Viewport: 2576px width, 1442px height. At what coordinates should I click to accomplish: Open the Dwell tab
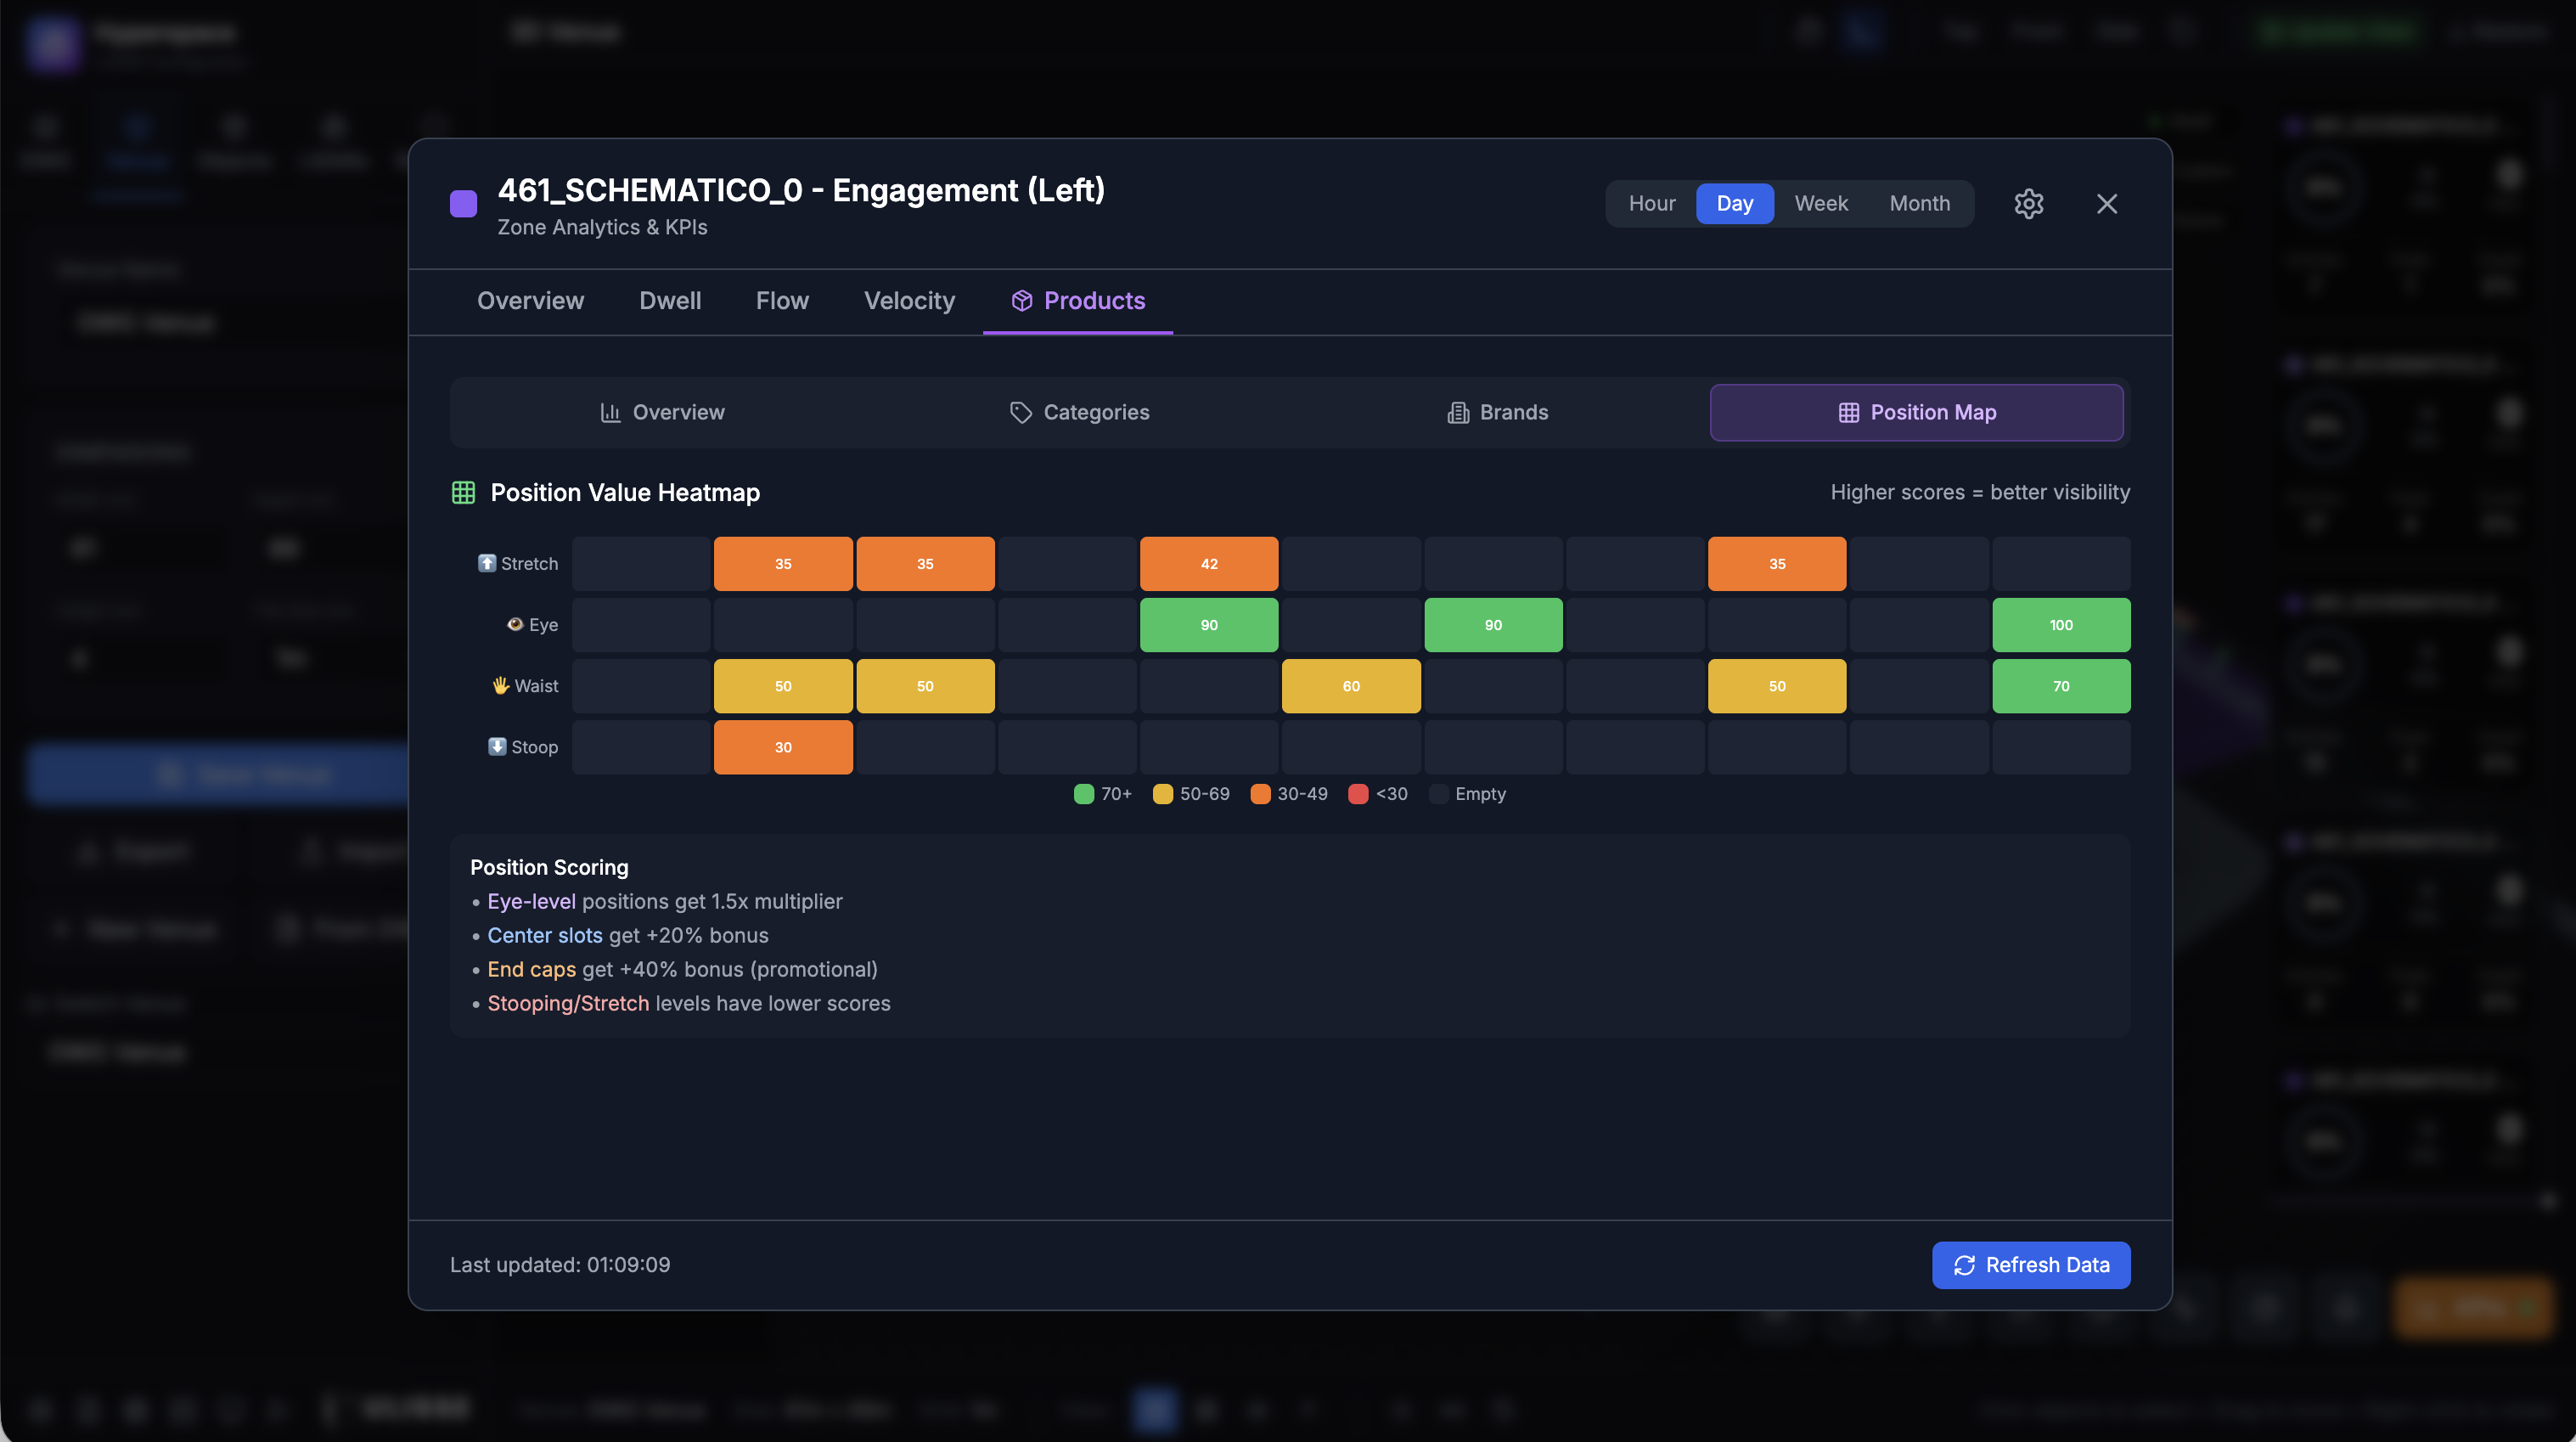point(670,301)
